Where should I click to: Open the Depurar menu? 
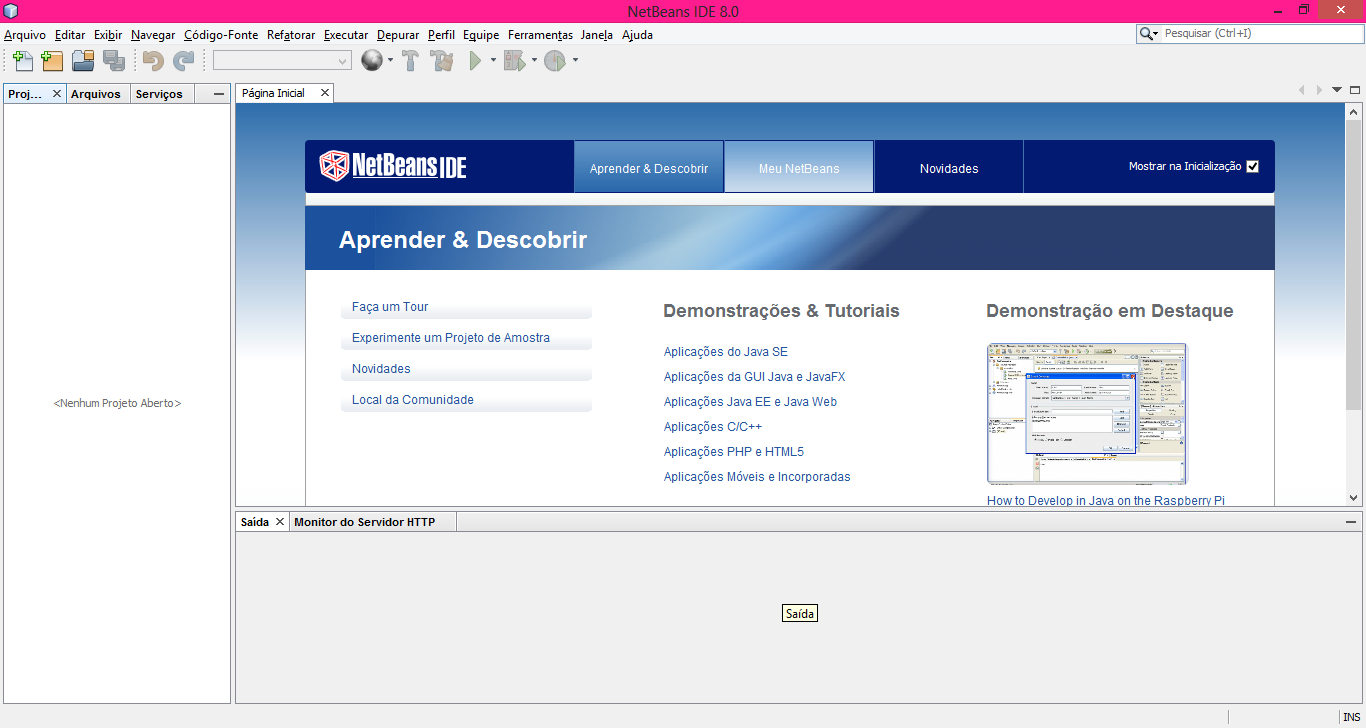pos(398,35)
